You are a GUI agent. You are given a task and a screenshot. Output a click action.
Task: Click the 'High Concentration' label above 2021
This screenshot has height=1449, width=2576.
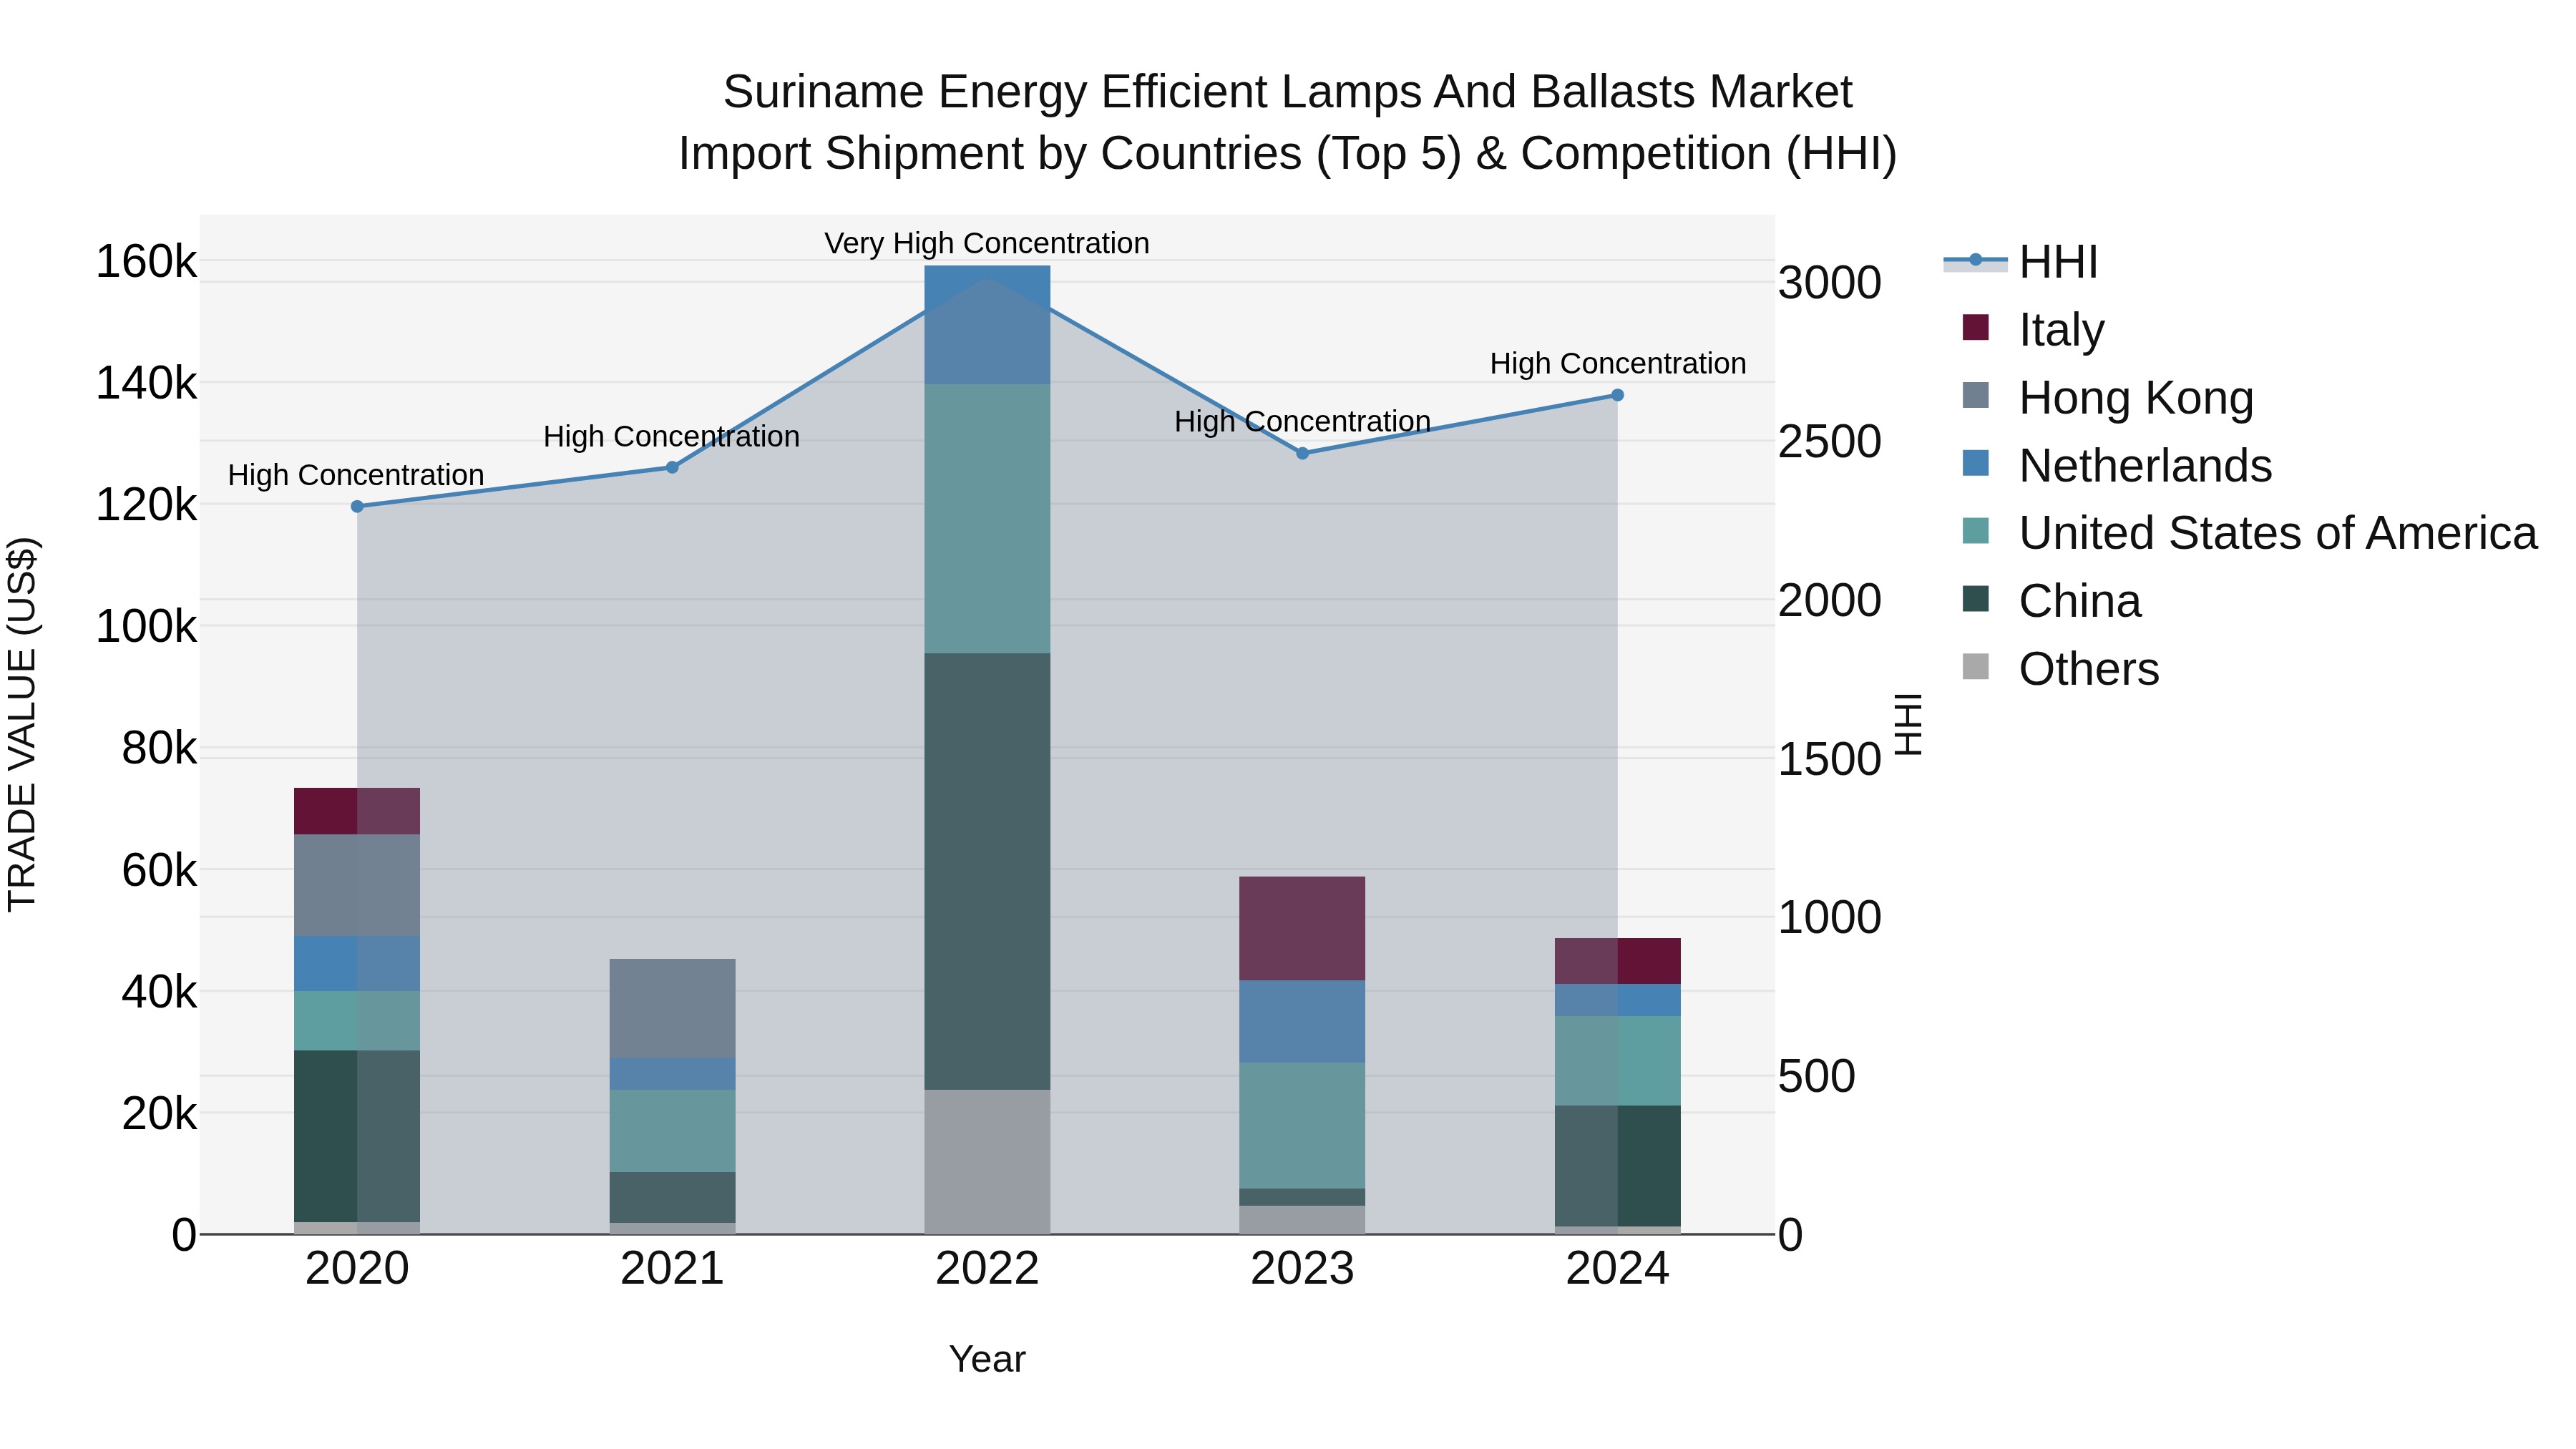(x=671, y=436)
